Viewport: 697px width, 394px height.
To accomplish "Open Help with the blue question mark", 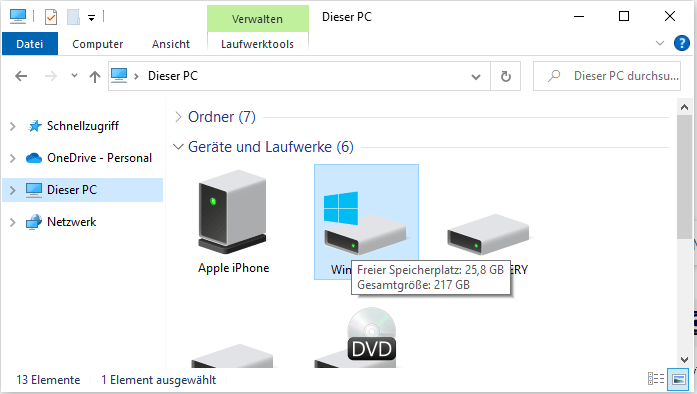I will pos(681,43).
